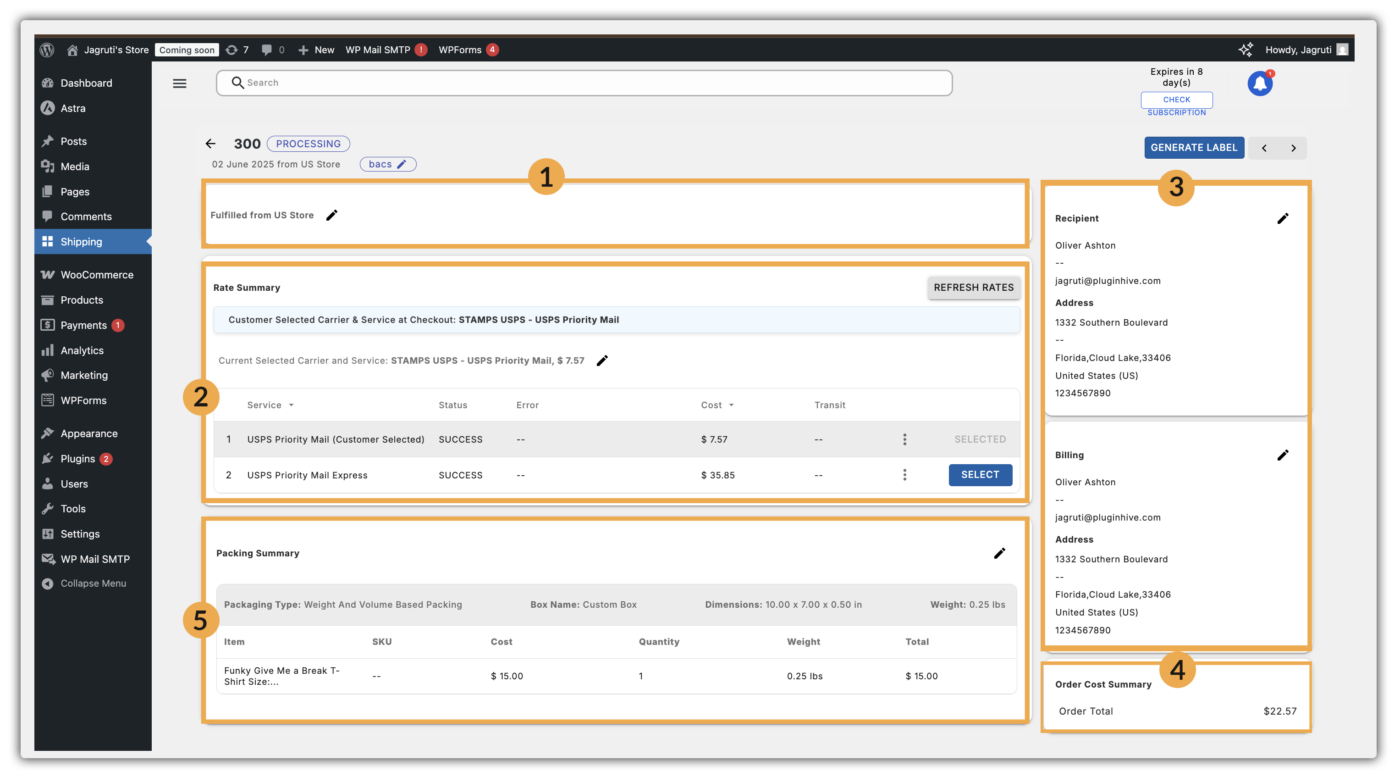Toggle the hamburger menu next to search
The width and height of the screenshot is (1400, 777).
pos(180,83)
